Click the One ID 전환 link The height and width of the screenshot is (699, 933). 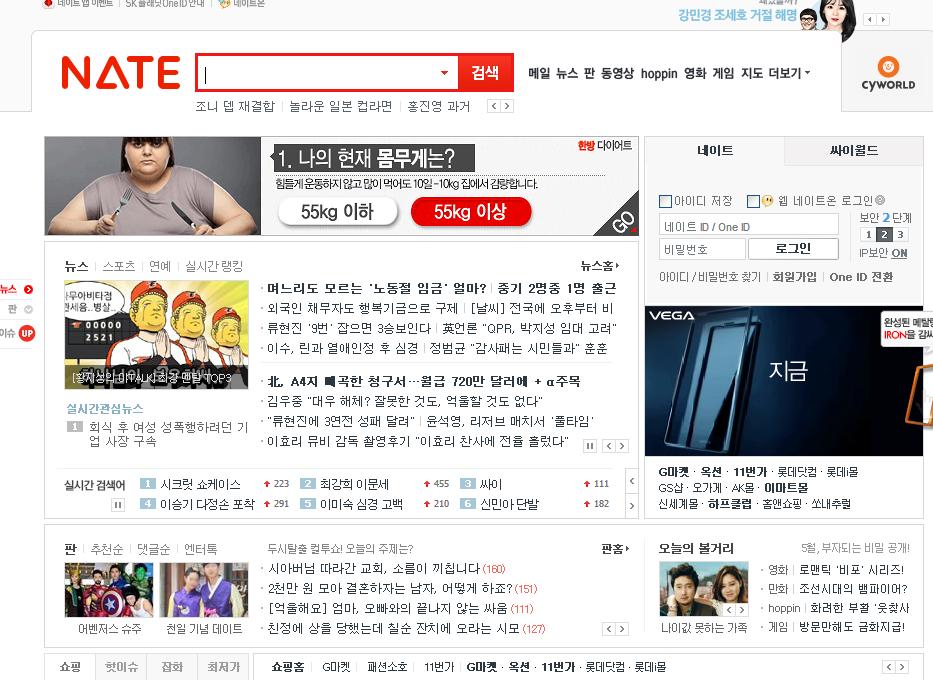coord(861,277)
